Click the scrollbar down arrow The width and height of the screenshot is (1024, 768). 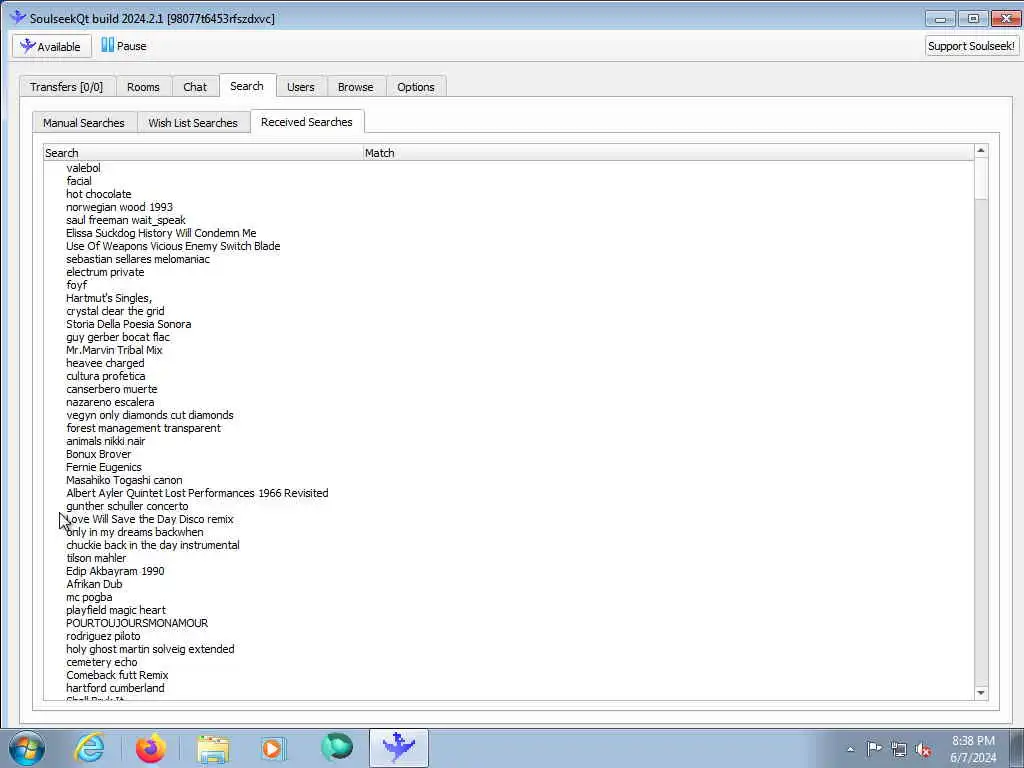(x=980, y=693)
